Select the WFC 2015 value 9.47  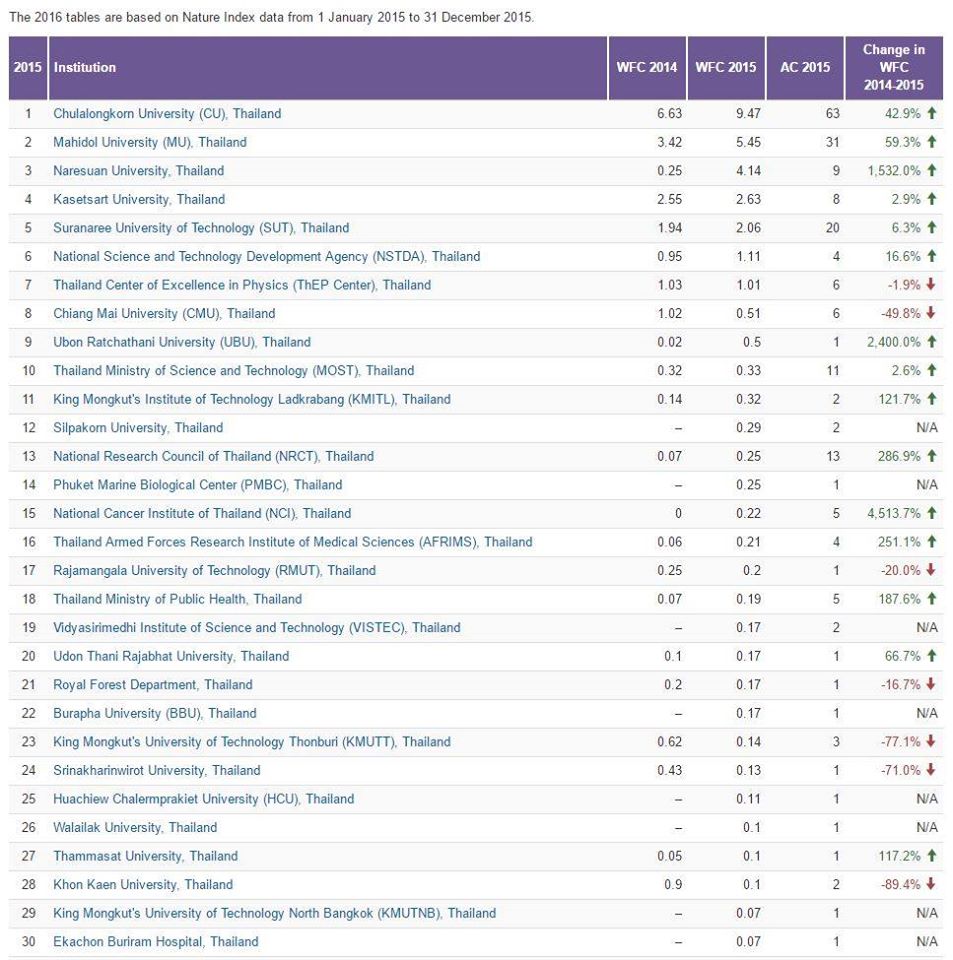(x=748, y=114)
